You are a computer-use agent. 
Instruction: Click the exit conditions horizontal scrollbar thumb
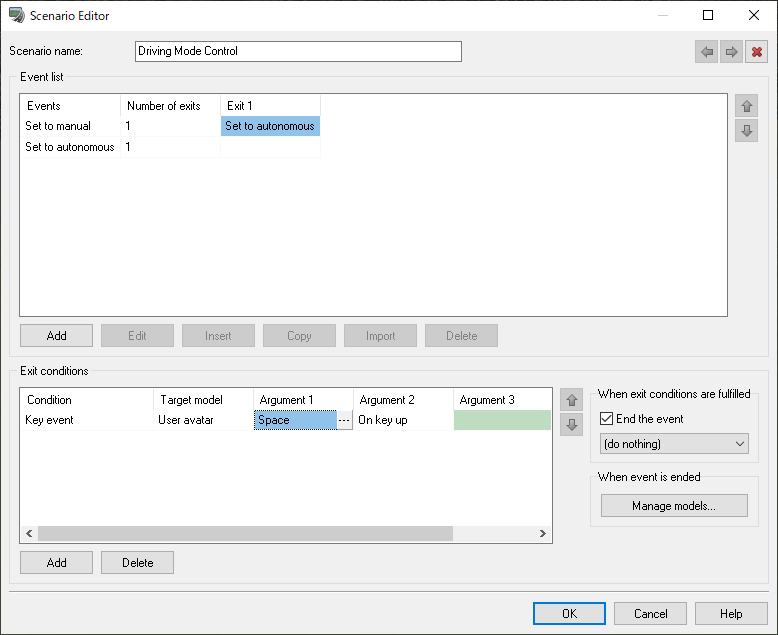(x=246, y=533)
